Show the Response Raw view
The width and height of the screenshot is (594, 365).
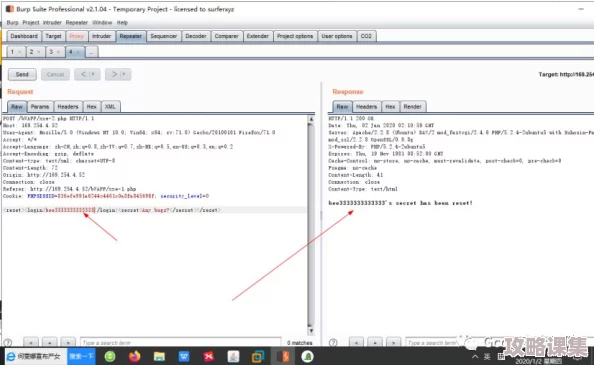[342, 107]
